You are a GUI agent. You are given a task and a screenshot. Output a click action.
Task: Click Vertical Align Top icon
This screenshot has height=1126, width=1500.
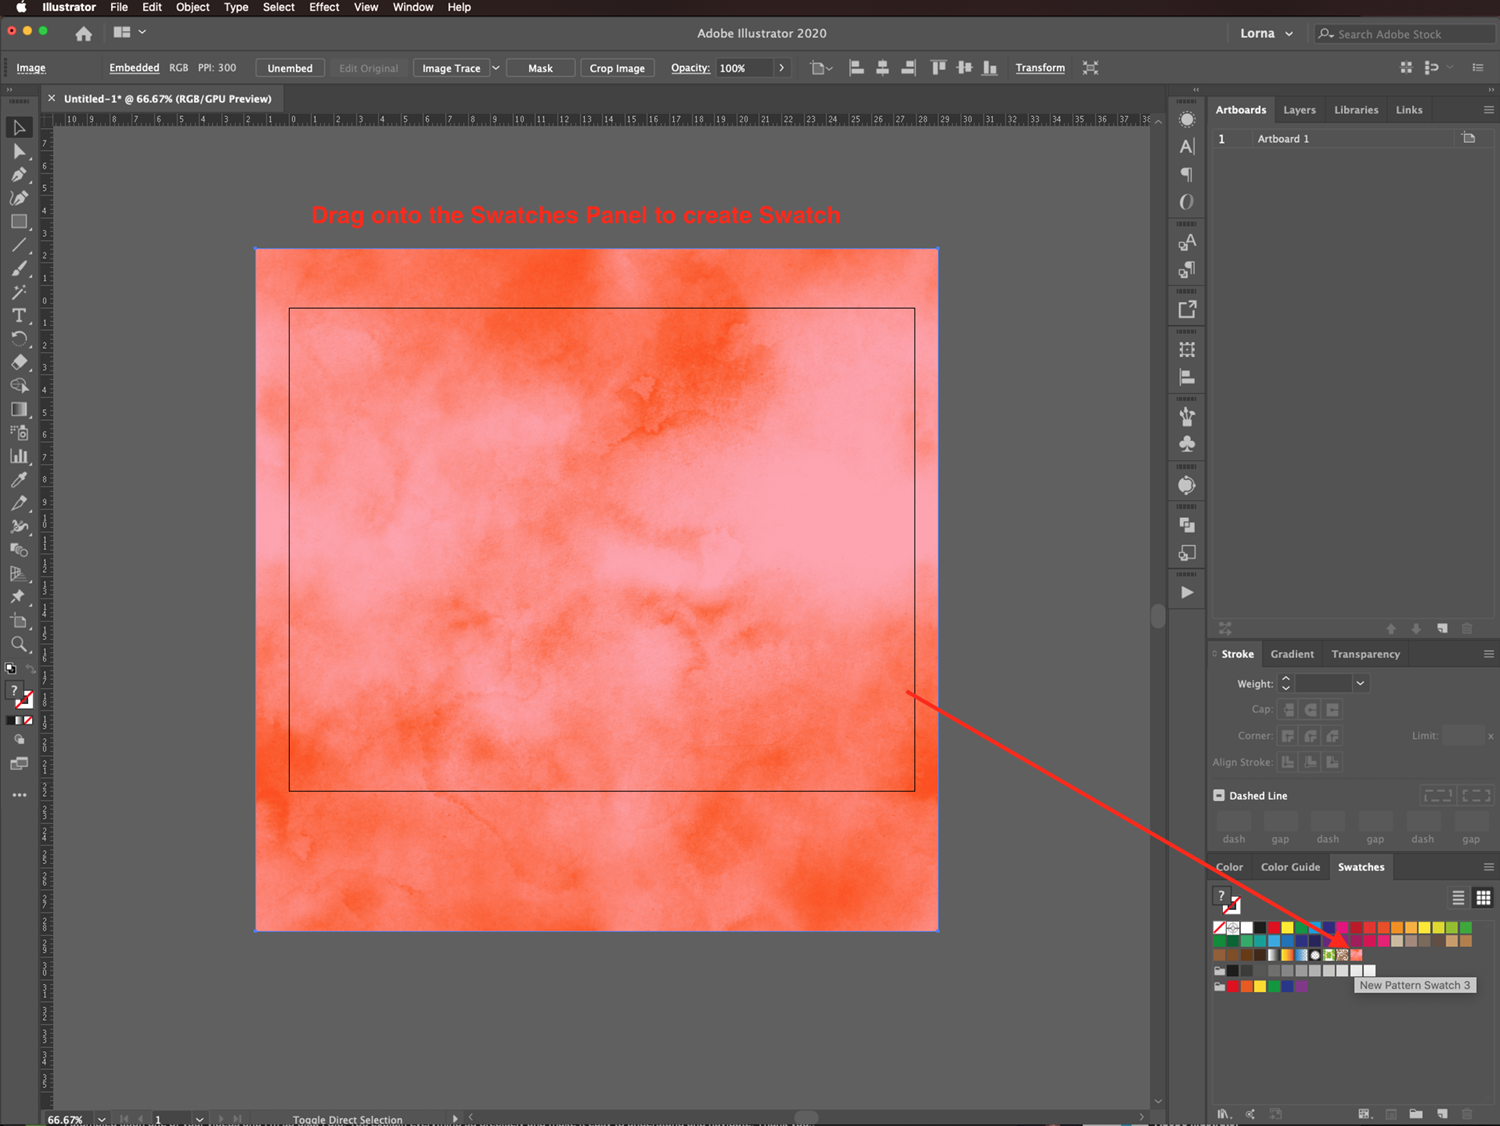click(938, 68)
